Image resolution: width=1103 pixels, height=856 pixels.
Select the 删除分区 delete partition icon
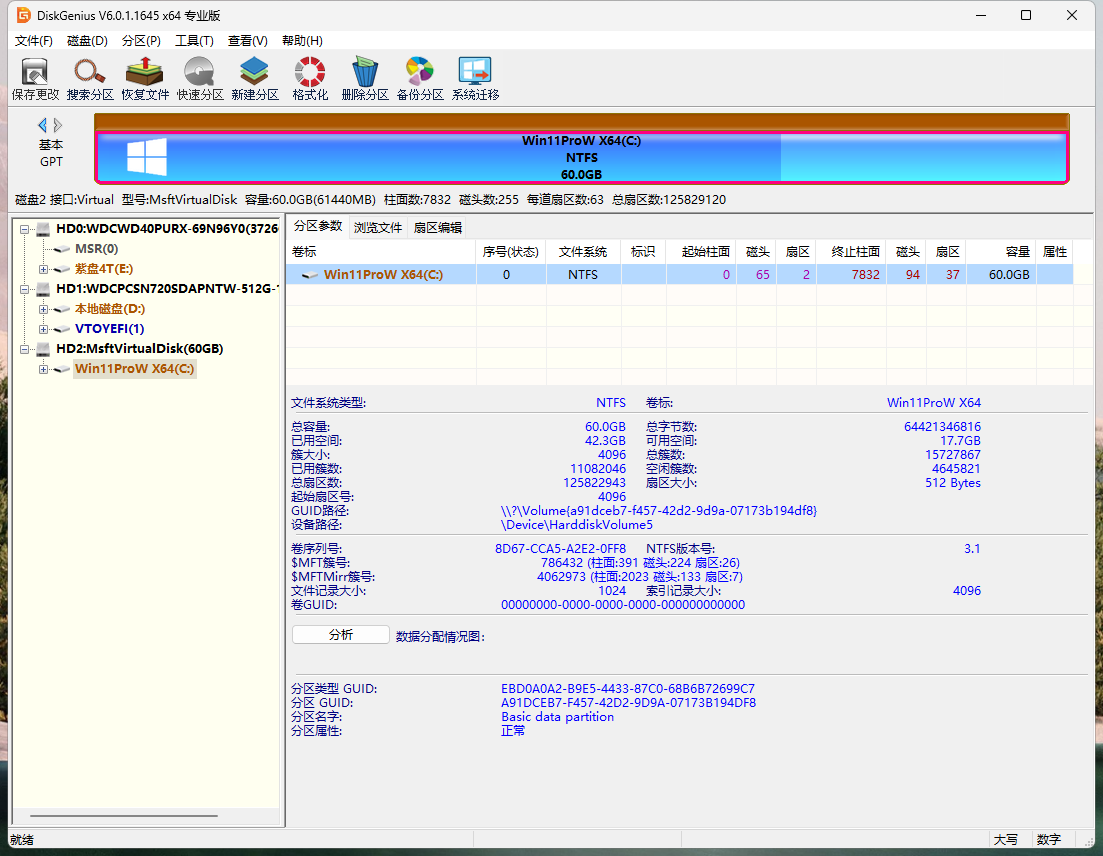[x=364, y=79]
